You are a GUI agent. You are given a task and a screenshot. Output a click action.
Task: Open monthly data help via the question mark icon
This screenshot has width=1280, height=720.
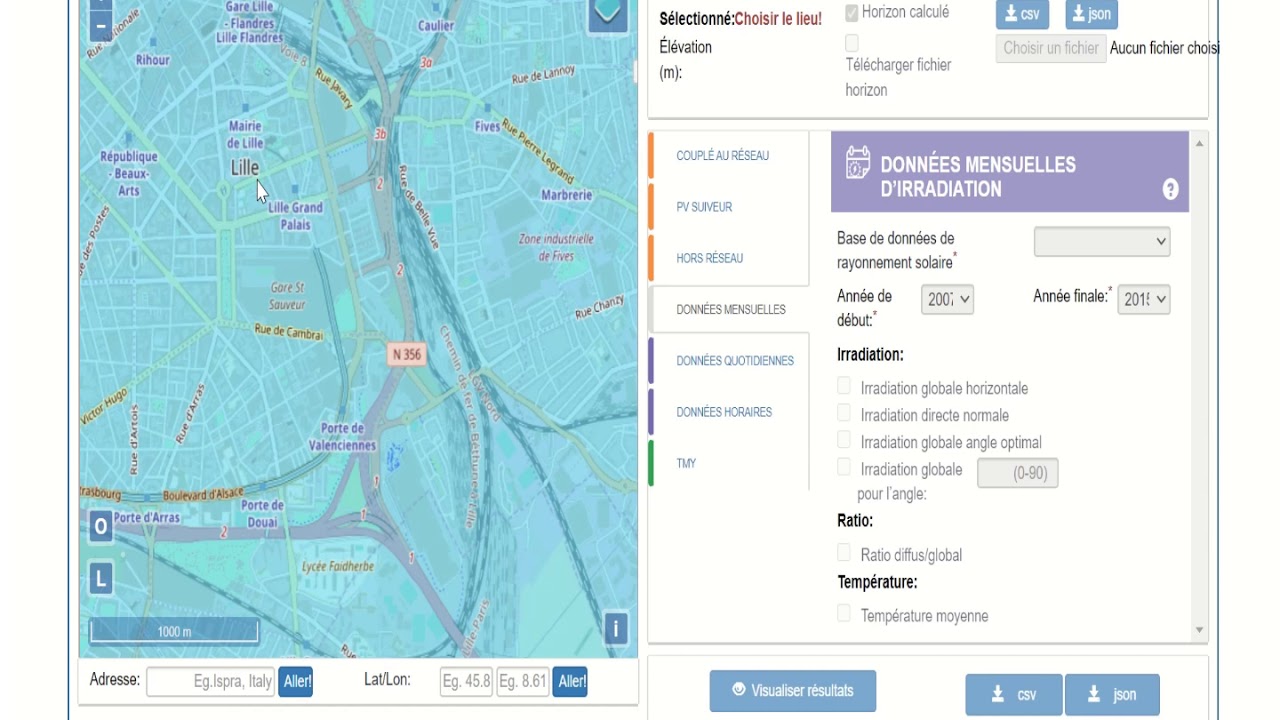pos(1169,188)
